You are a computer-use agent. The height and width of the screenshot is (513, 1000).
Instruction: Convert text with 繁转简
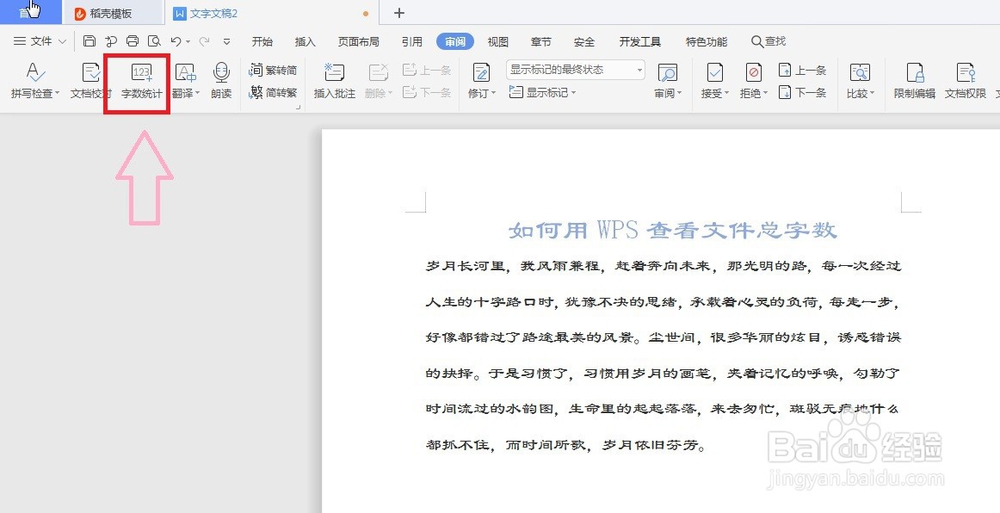coord(273,70)
